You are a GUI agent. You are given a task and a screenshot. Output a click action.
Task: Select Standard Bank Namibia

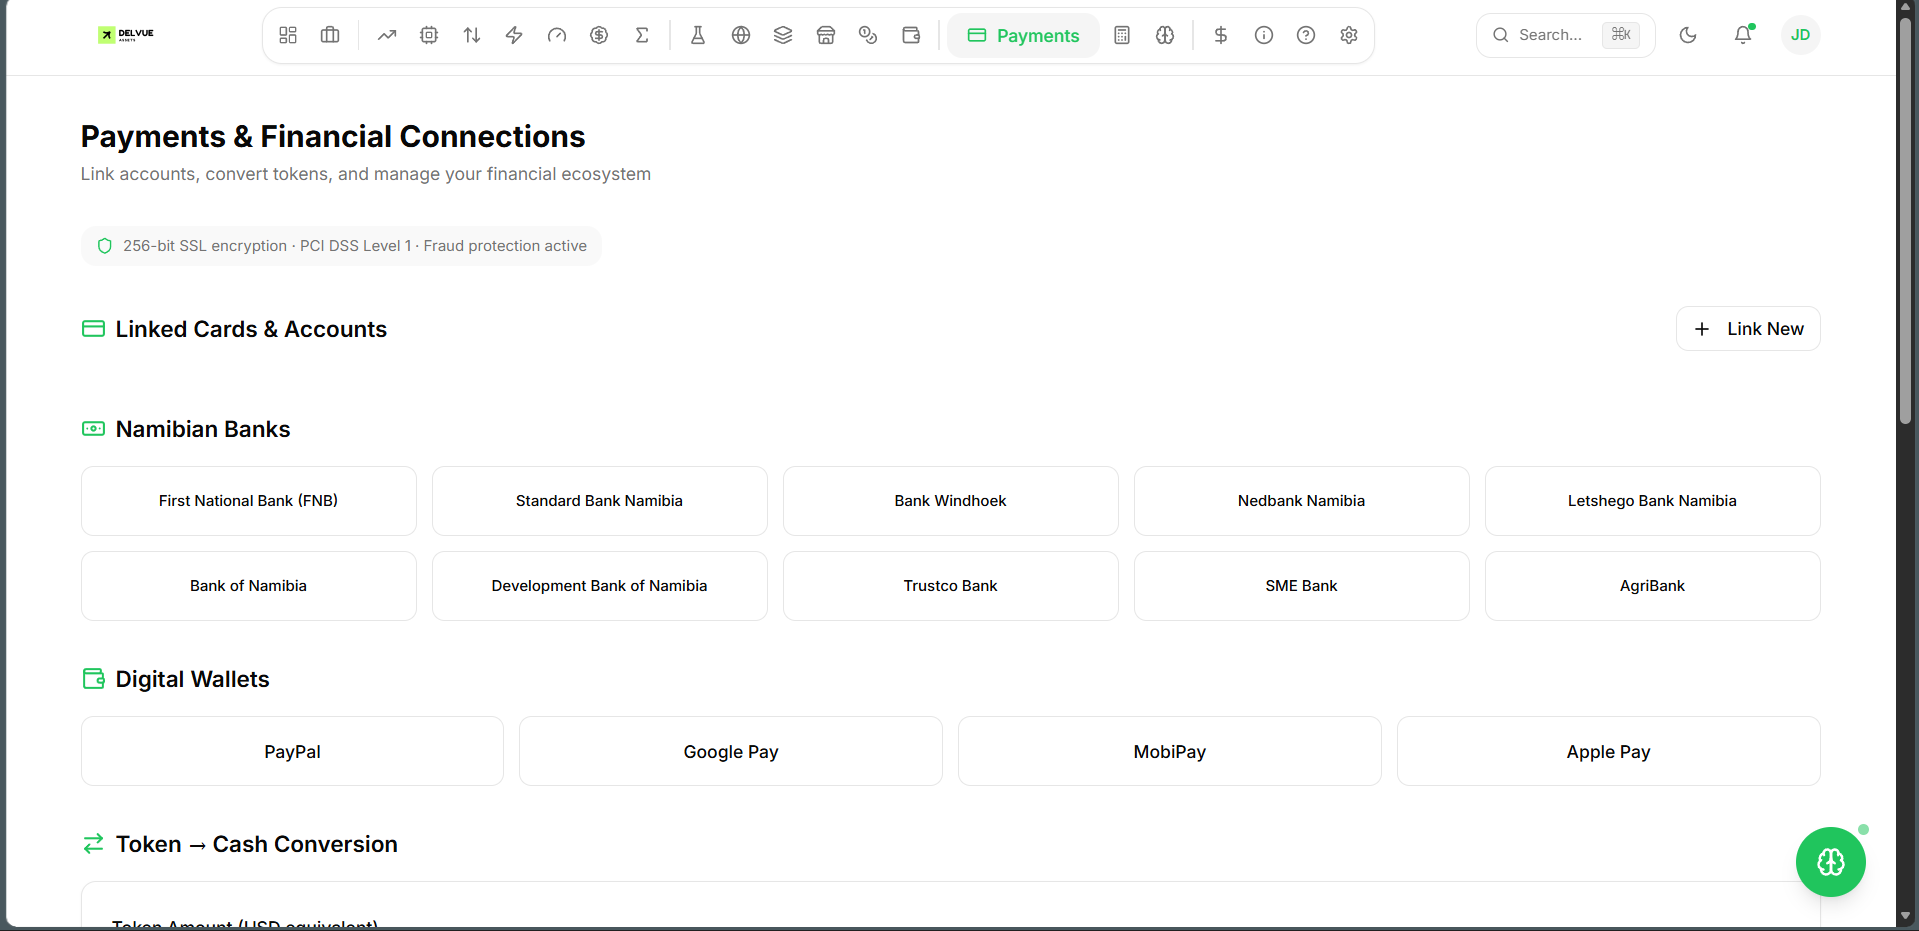[x=600, y=501]
